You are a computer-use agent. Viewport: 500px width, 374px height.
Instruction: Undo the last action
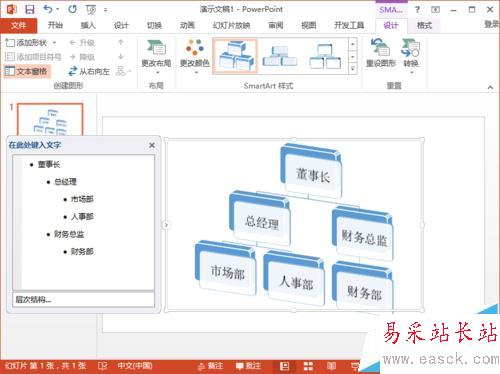[x=48, y=9]
